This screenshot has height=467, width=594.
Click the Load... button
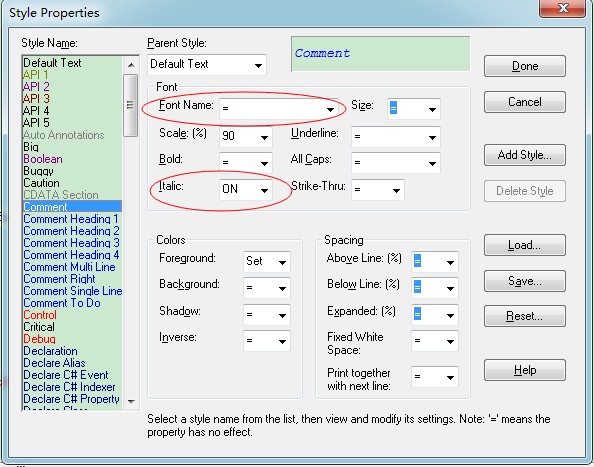tap(525, 245)
